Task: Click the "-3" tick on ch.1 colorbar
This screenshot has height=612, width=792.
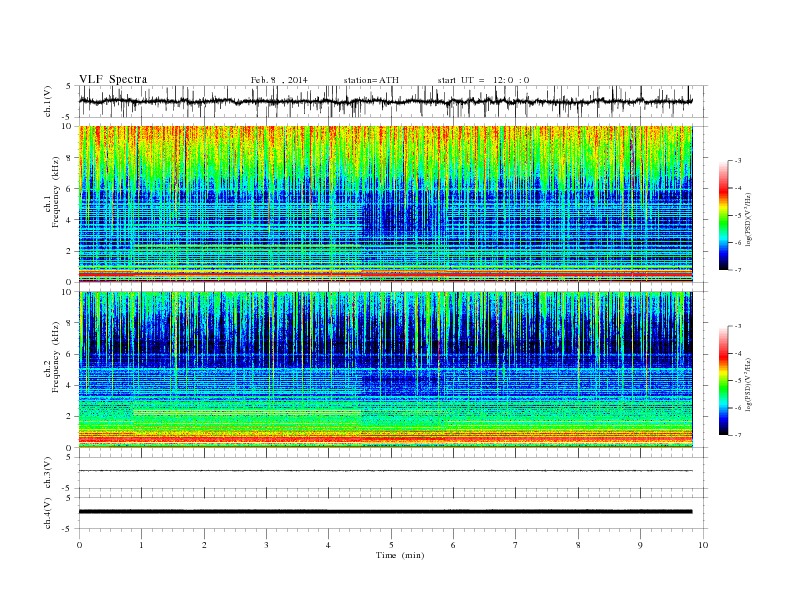Action: click(x=738, y=161)
